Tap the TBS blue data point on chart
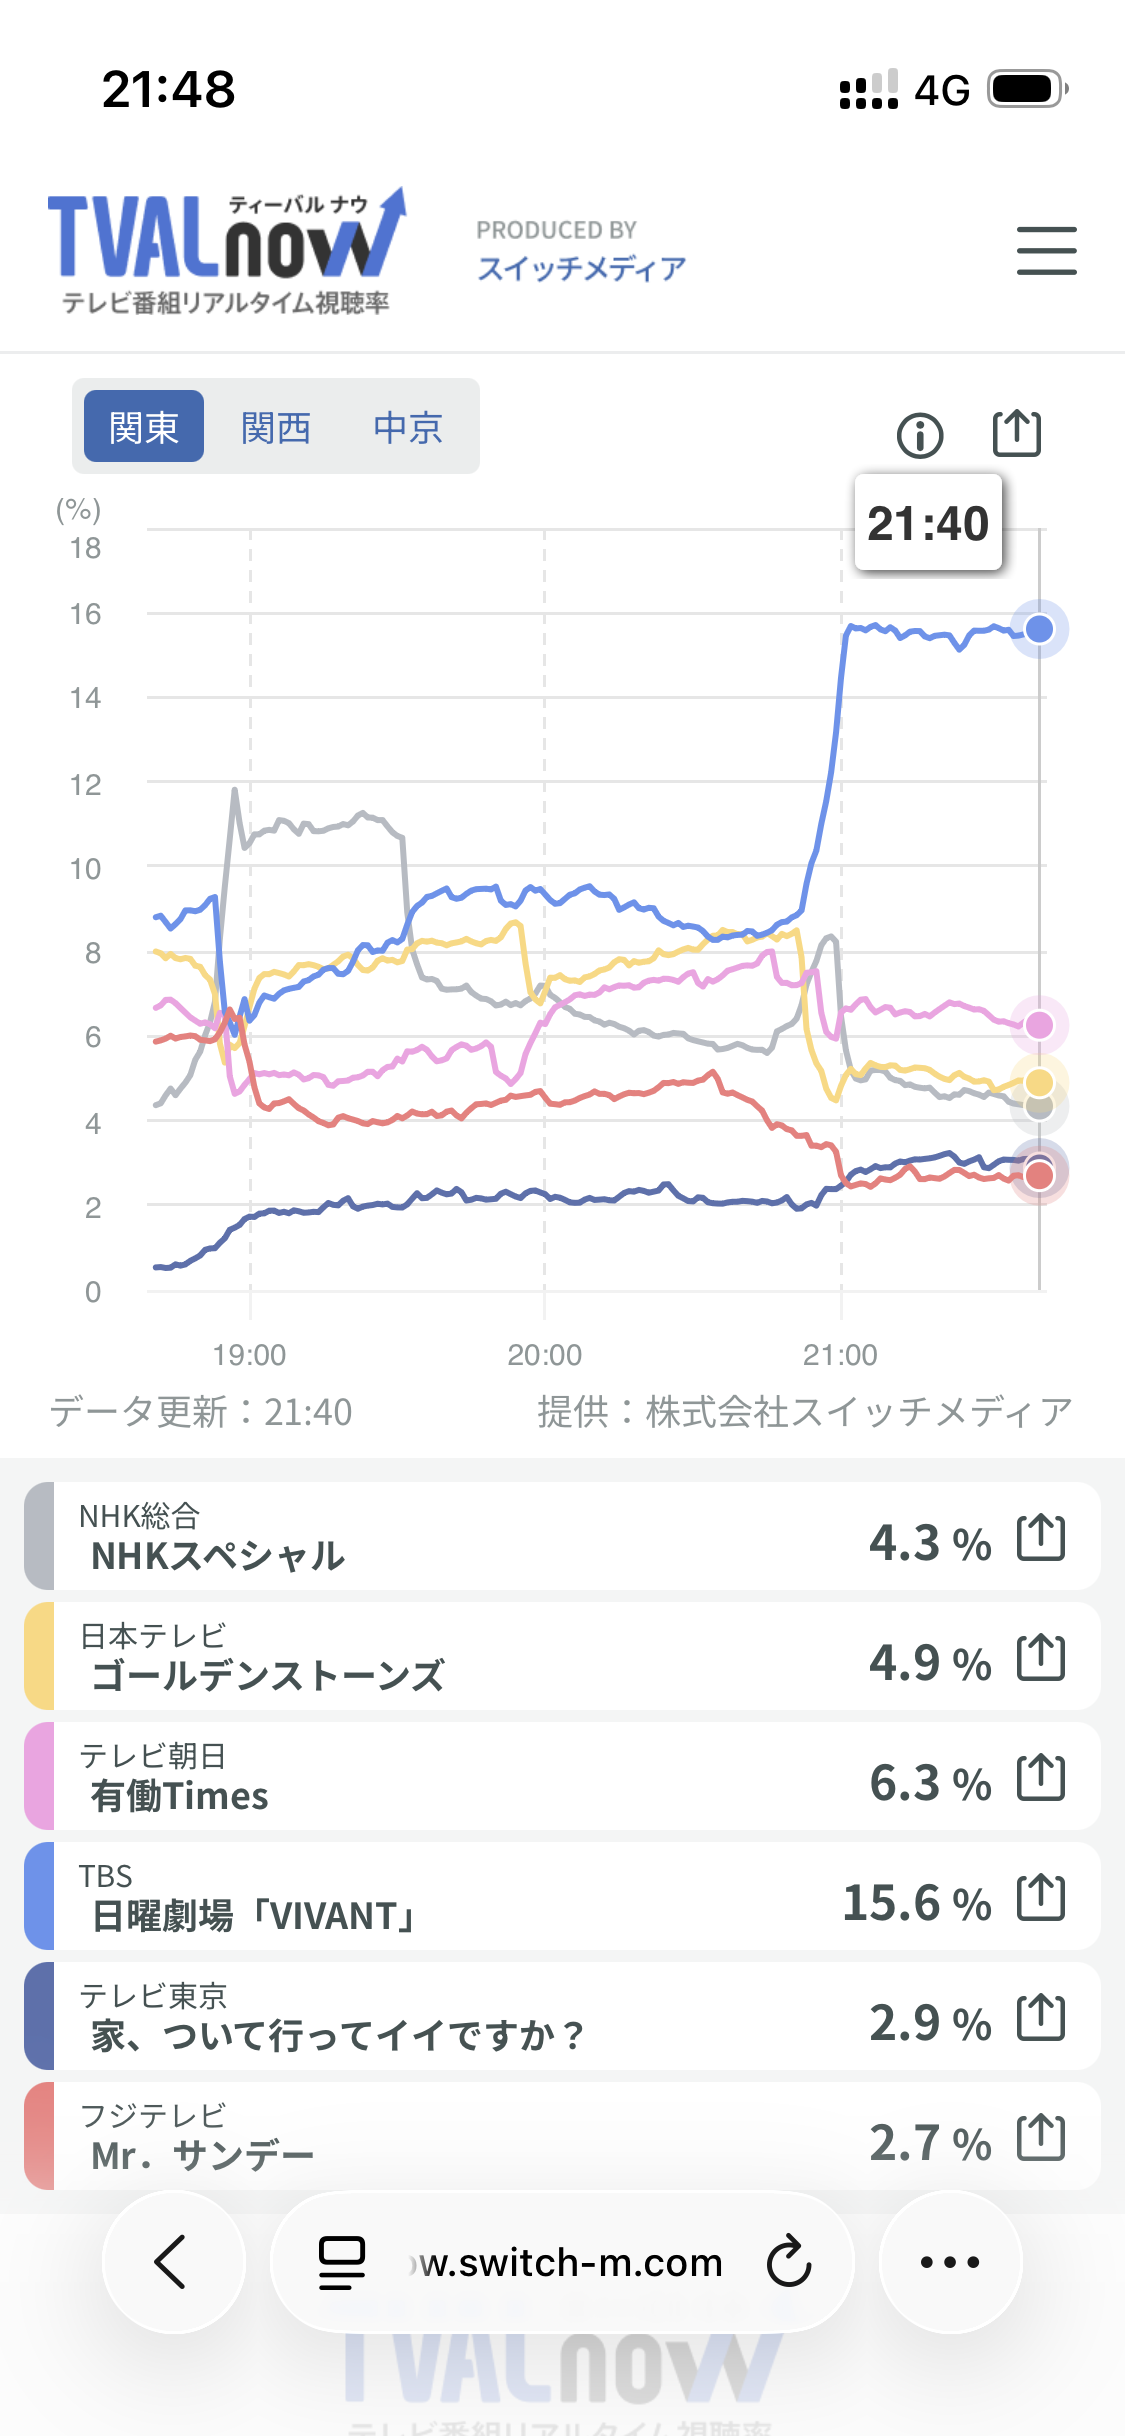 tap(1039, 629)
